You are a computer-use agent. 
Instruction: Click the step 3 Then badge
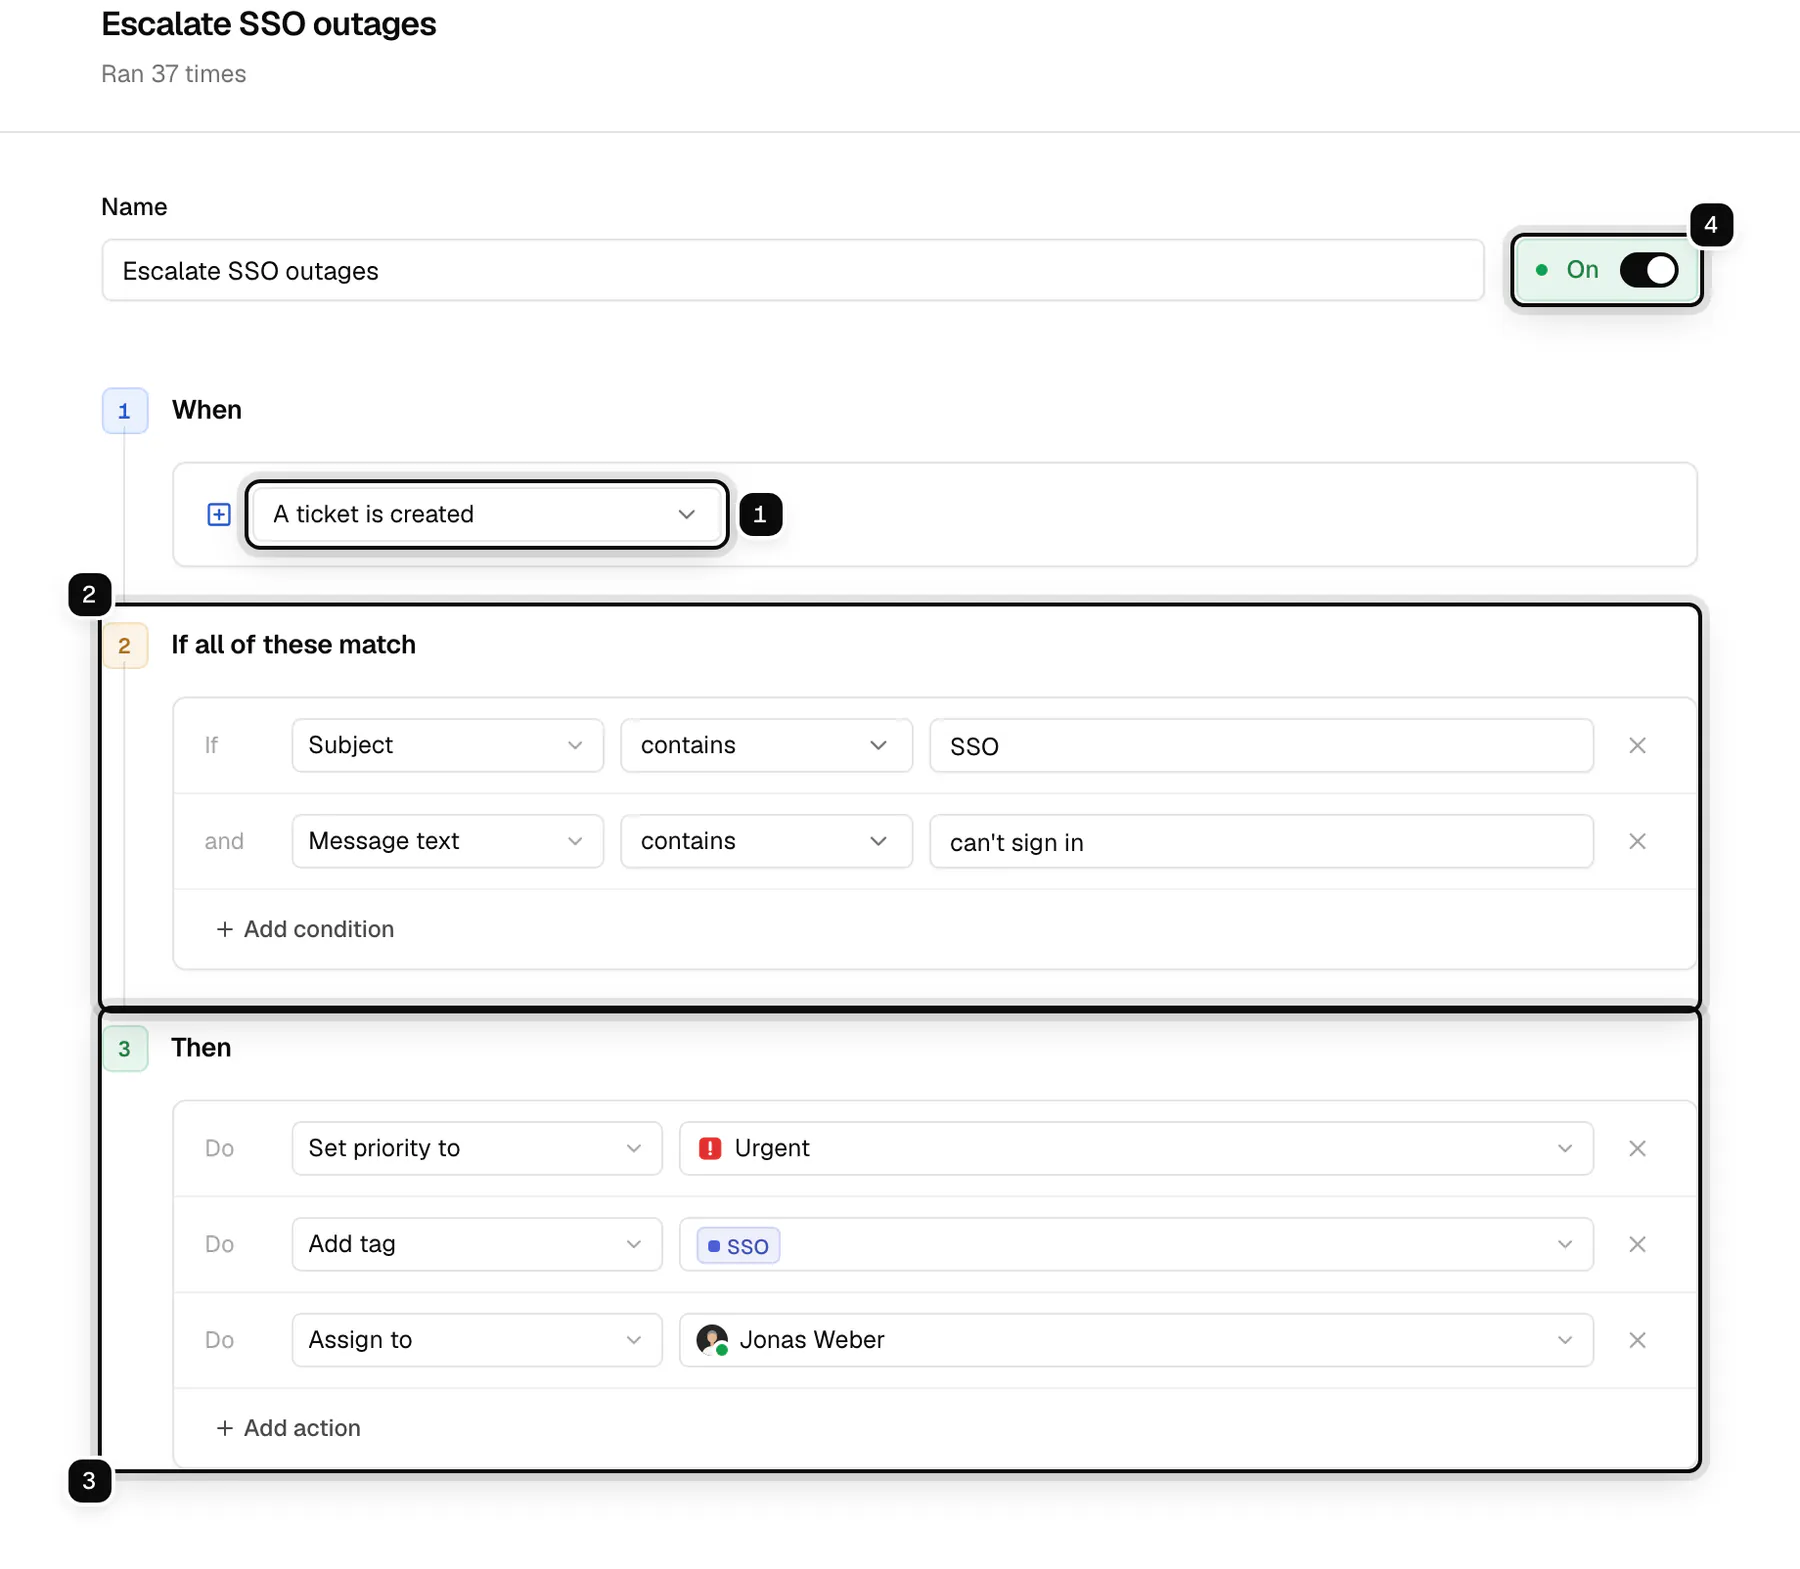click(x=124, y=1048)
